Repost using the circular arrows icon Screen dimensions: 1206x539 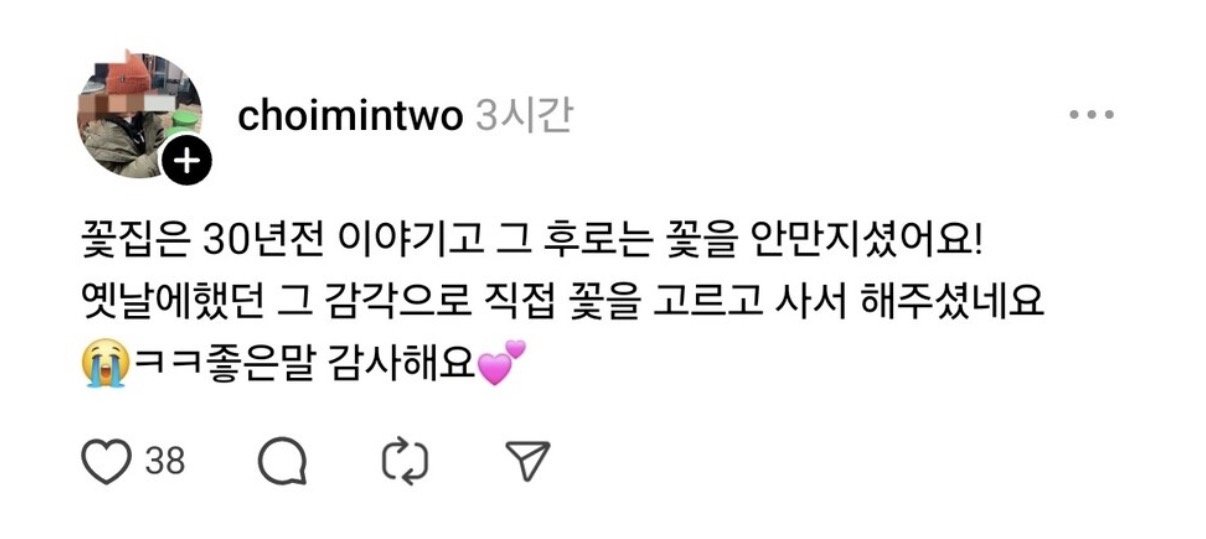click(405, 461)
